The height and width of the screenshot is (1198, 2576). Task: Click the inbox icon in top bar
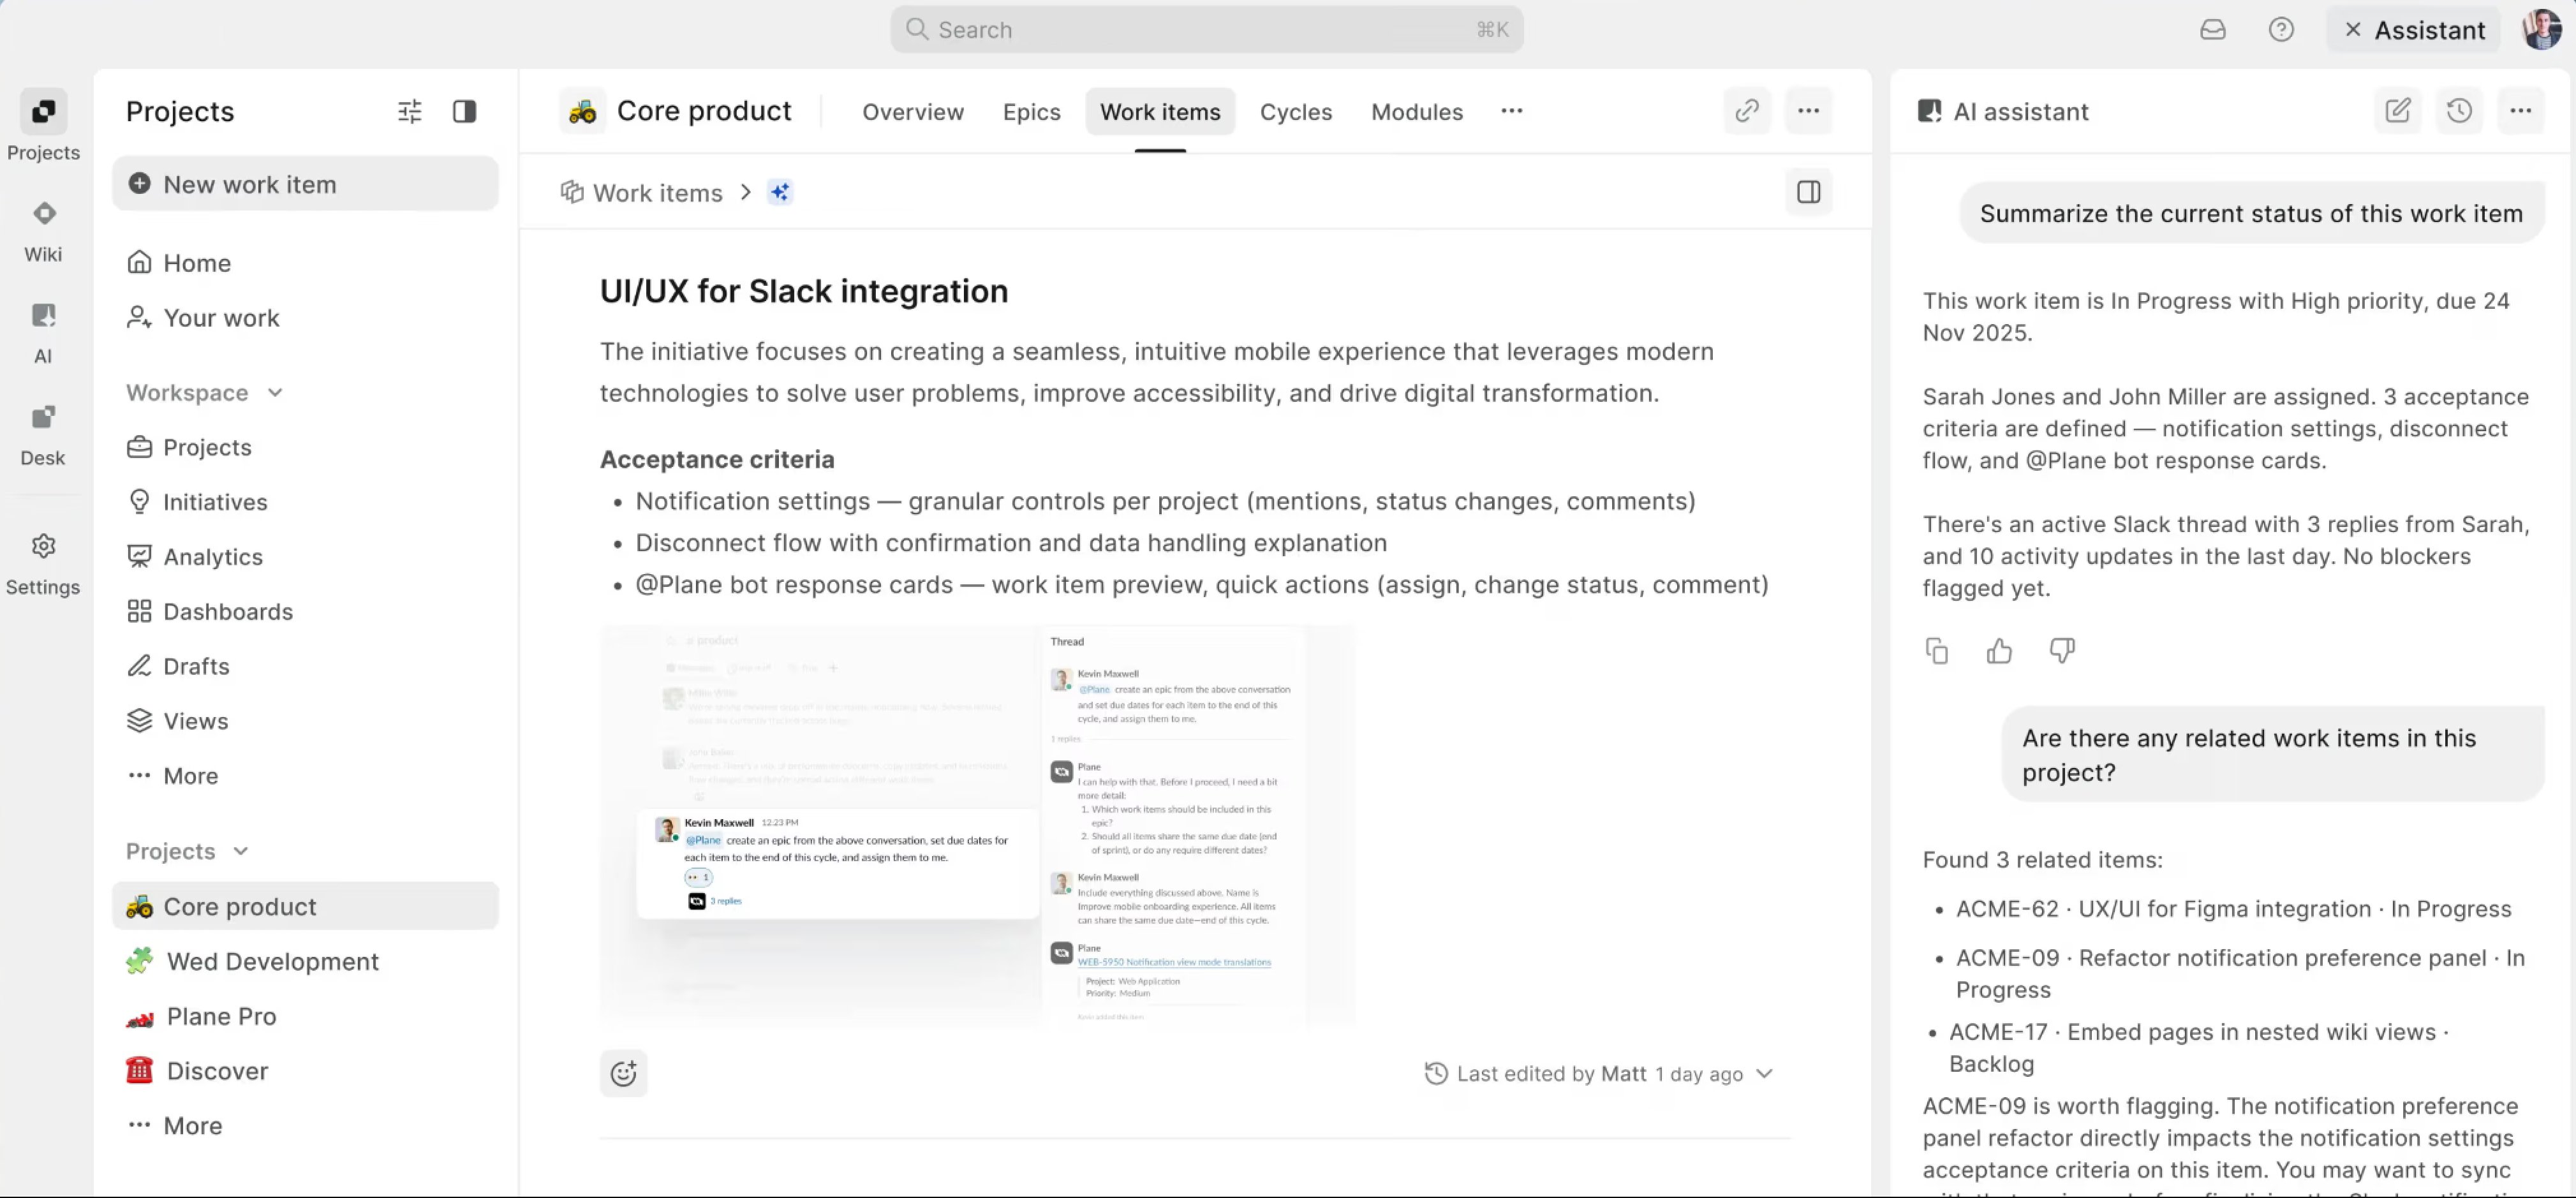tap(2212, 30)
